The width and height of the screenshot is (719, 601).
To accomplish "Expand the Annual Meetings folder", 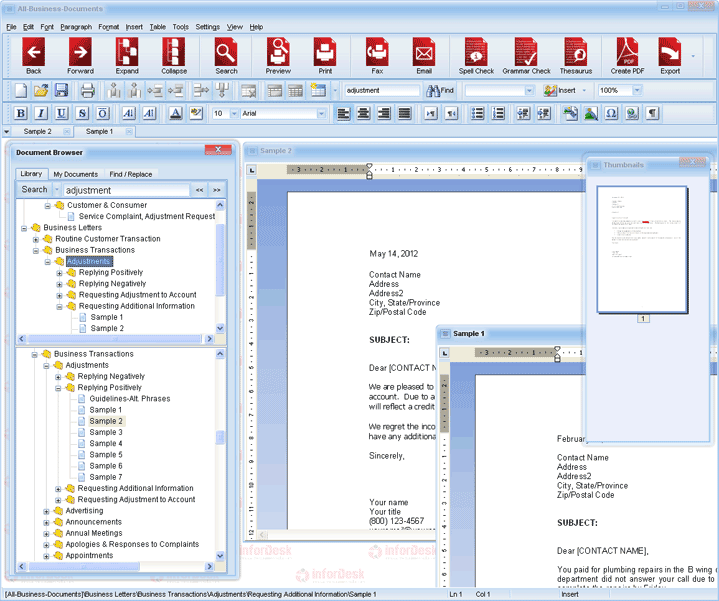I will coord(46,534).
